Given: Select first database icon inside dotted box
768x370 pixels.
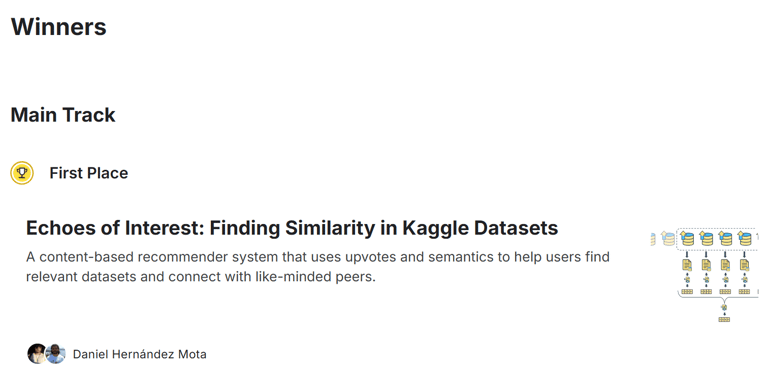Looking at the screenshot, I should pyautogui.click(x=687, y=238).
